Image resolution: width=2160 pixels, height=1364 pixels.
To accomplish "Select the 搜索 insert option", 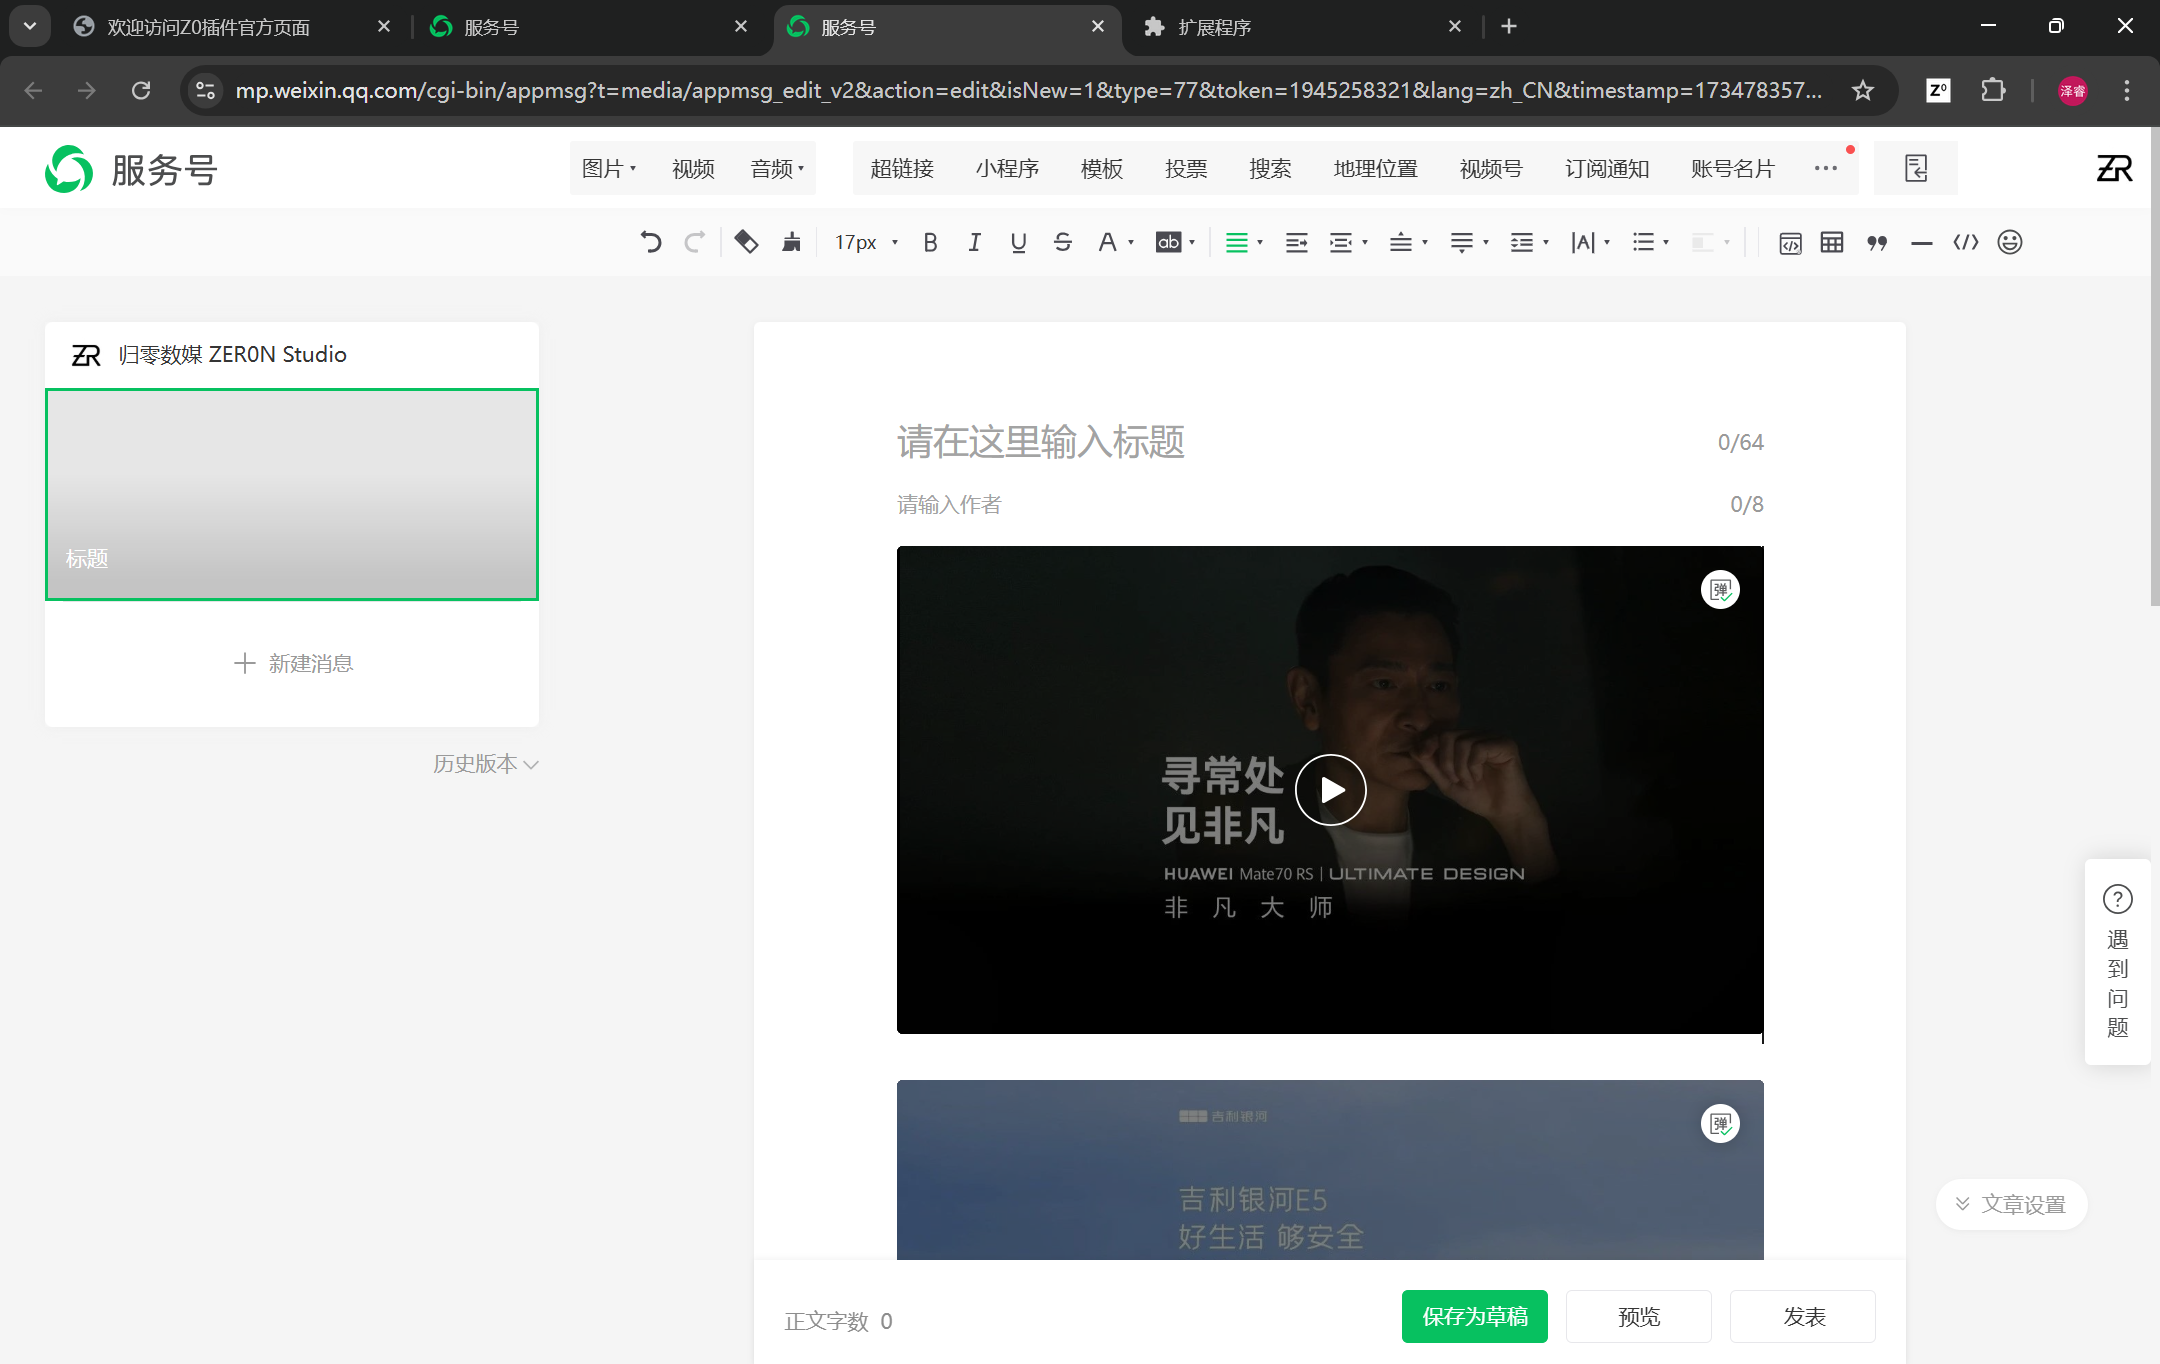I will pyautogui.click(x=1270, y=169).
